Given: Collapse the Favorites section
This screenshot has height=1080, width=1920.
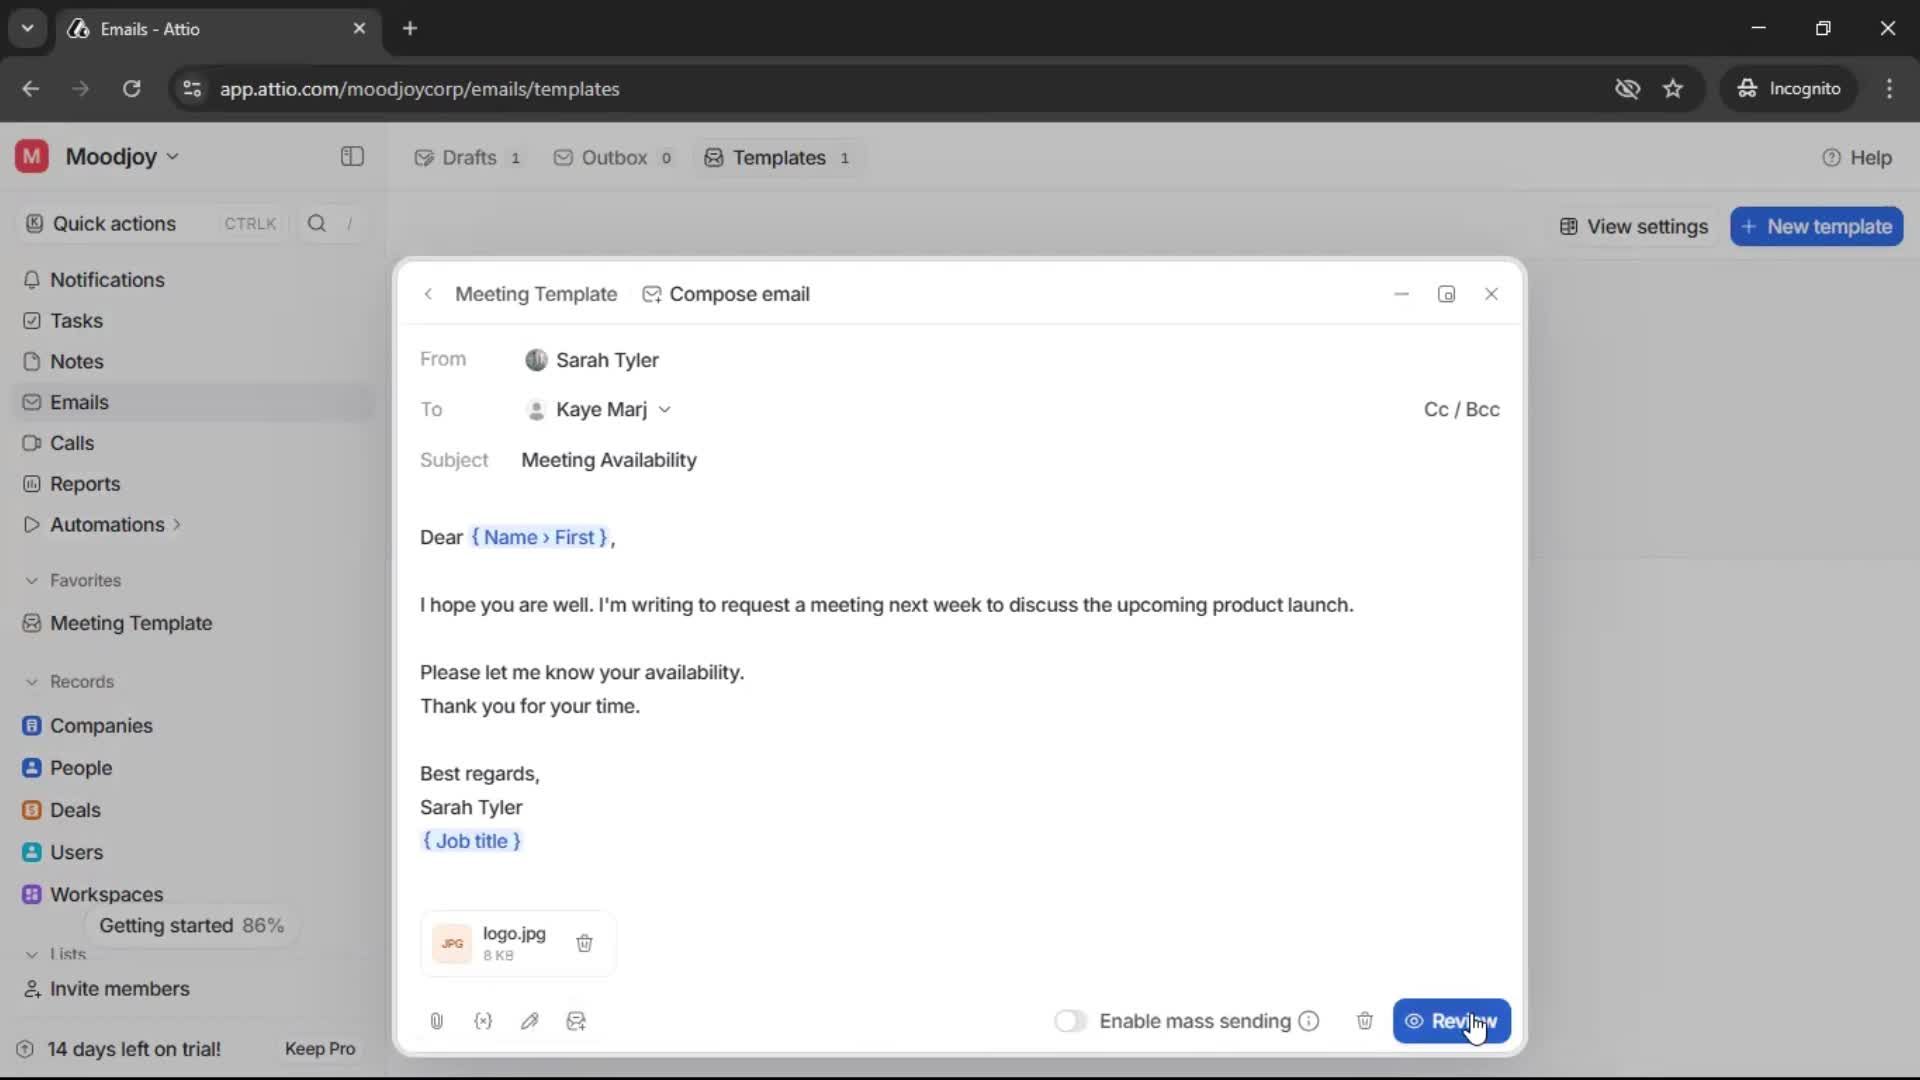Looking at the screenshot, I should (33, 581).
